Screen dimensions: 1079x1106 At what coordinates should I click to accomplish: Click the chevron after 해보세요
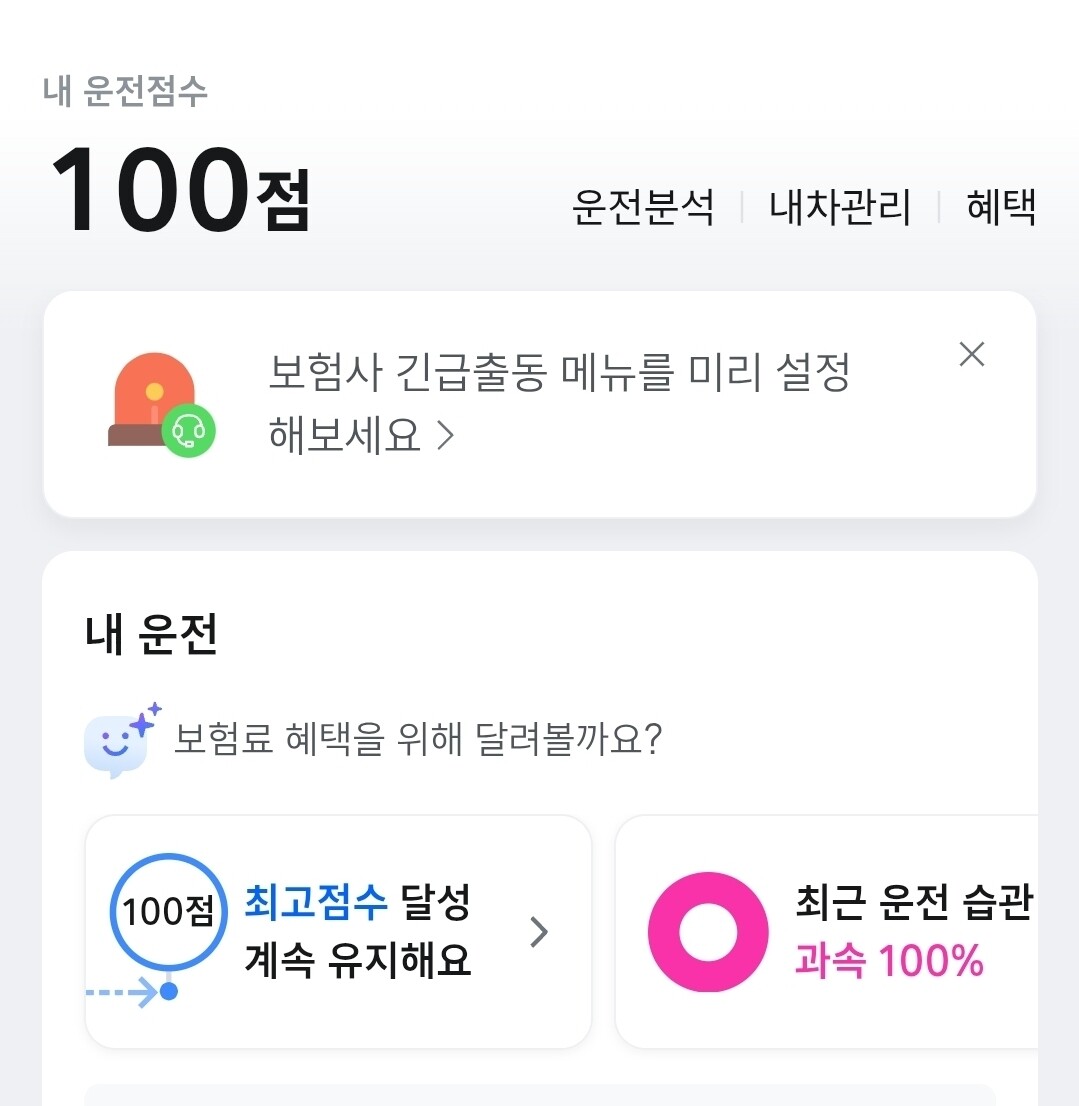coord(446,436)
